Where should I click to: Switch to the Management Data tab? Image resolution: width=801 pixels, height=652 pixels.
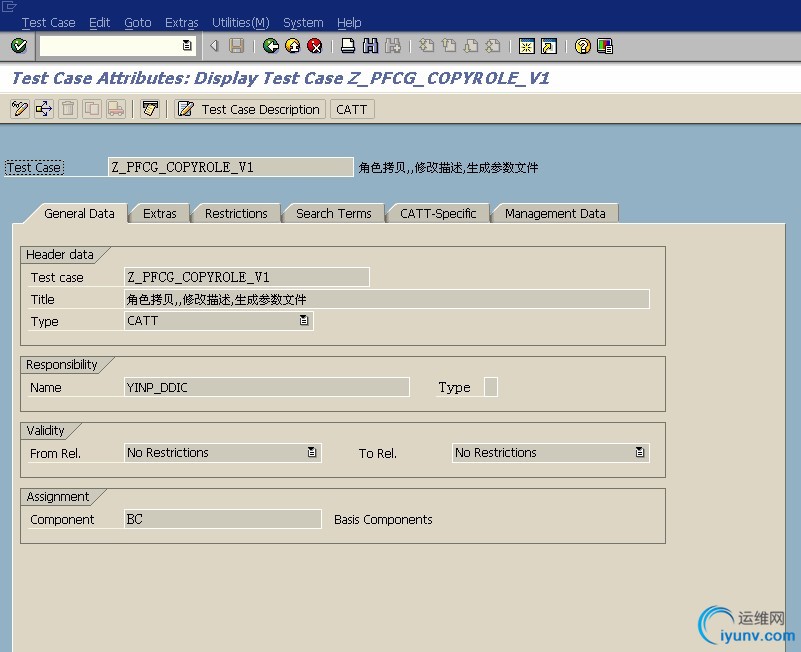555,214
